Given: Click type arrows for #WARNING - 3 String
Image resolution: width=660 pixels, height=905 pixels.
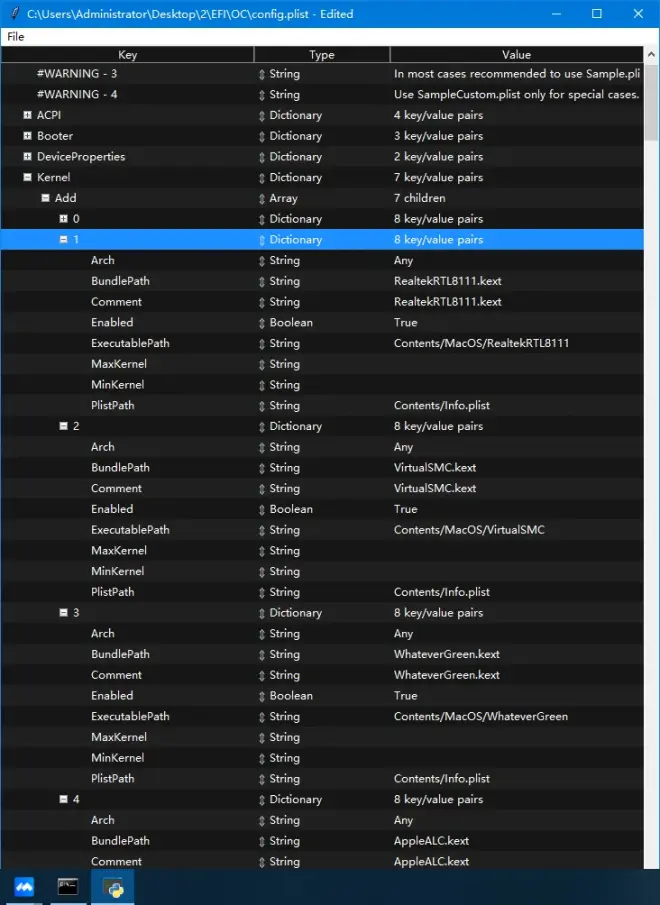Looking at the screenshot, I should [x=262, y=74].
